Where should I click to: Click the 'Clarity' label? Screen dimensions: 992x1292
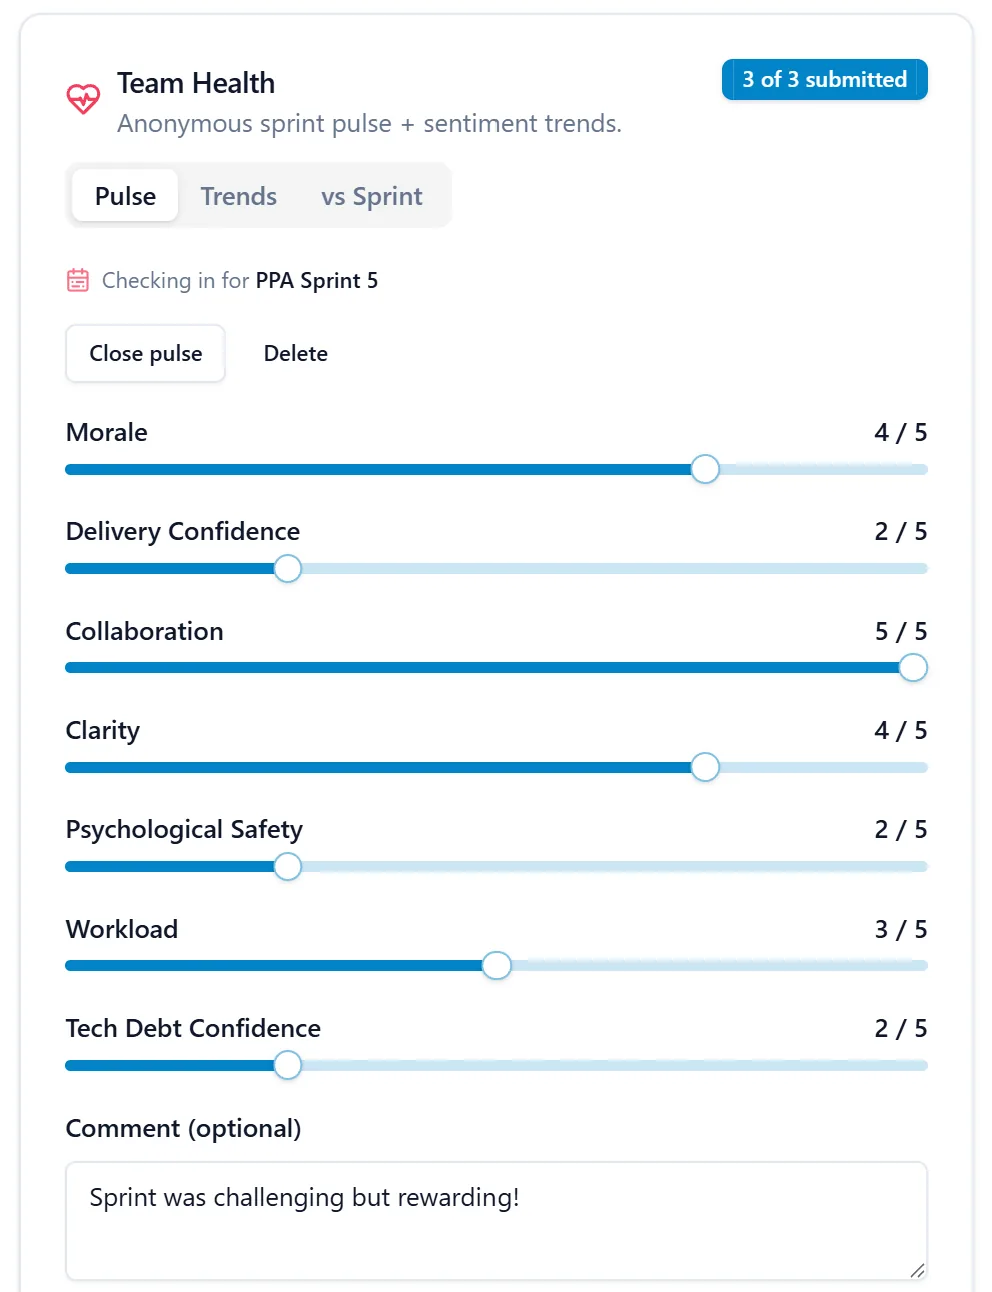click(x=103, y=730)
